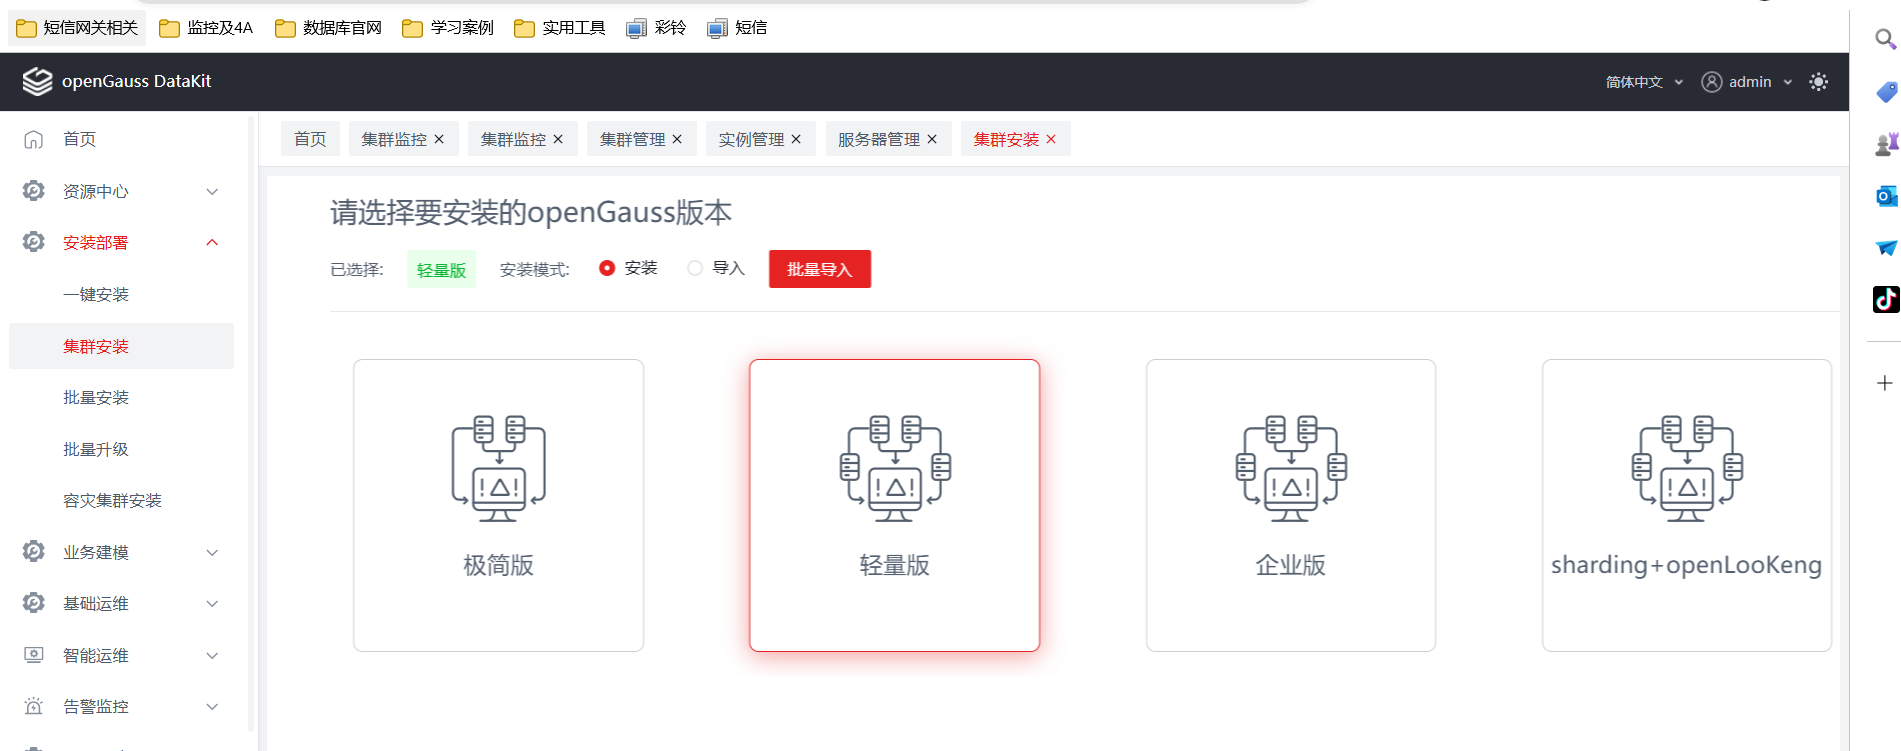Collapse the 安装部署 menu chevron
The height and width of the screenshot is (751, 1901).
coord(212,242)
